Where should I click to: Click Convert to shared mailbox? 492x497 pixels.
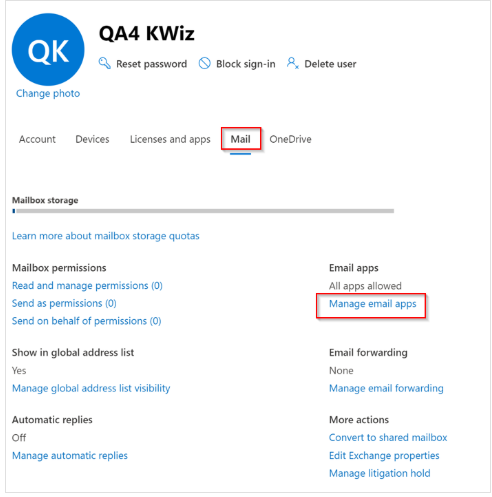pyautogui.click(x=388, y=438)
